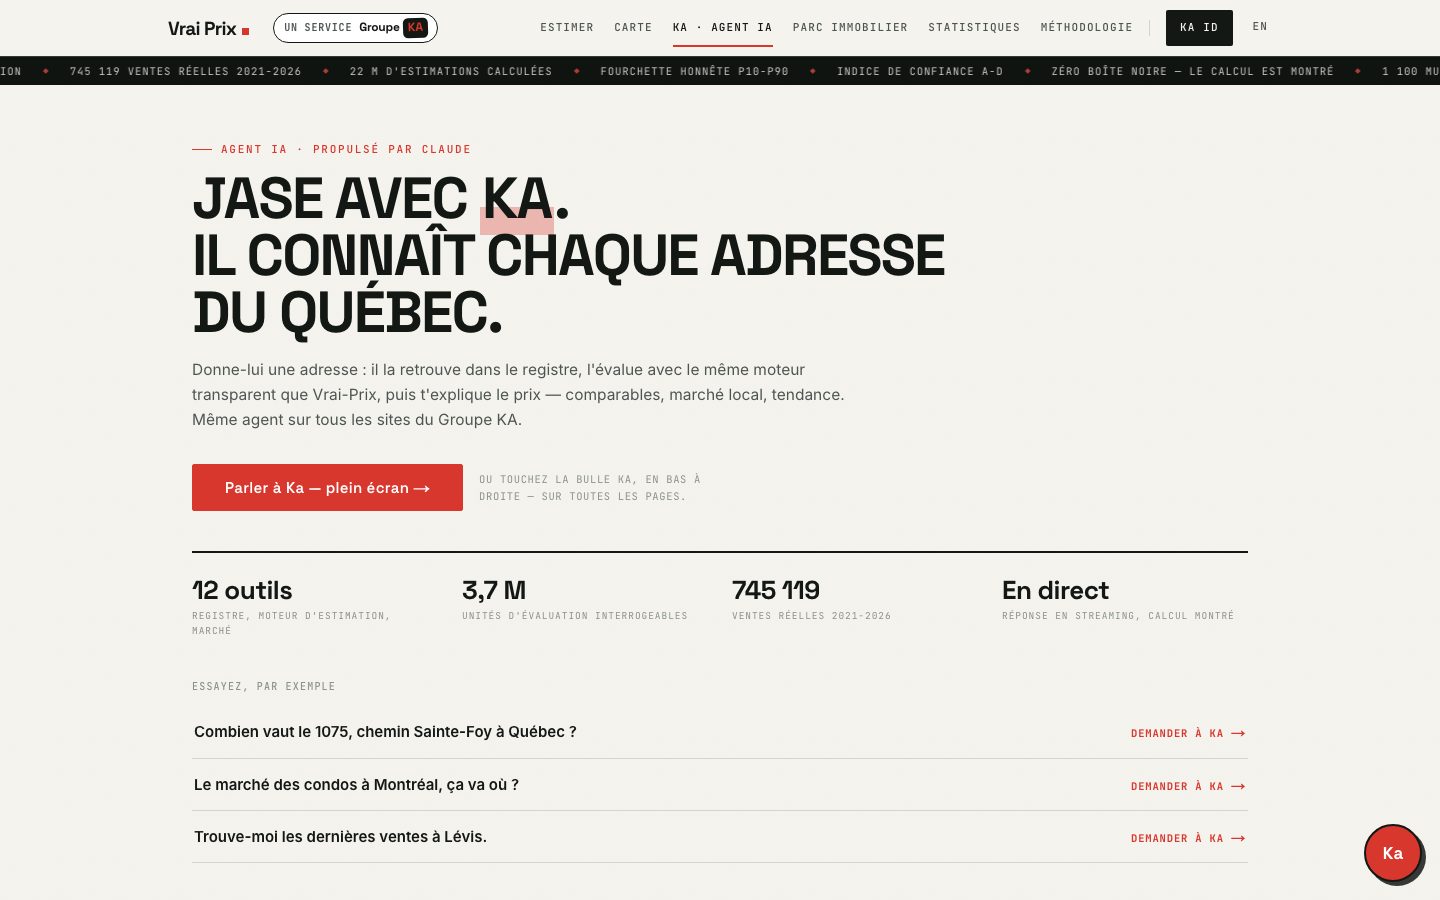Open the Vrai Prix home logo

(x=209, y=28)
